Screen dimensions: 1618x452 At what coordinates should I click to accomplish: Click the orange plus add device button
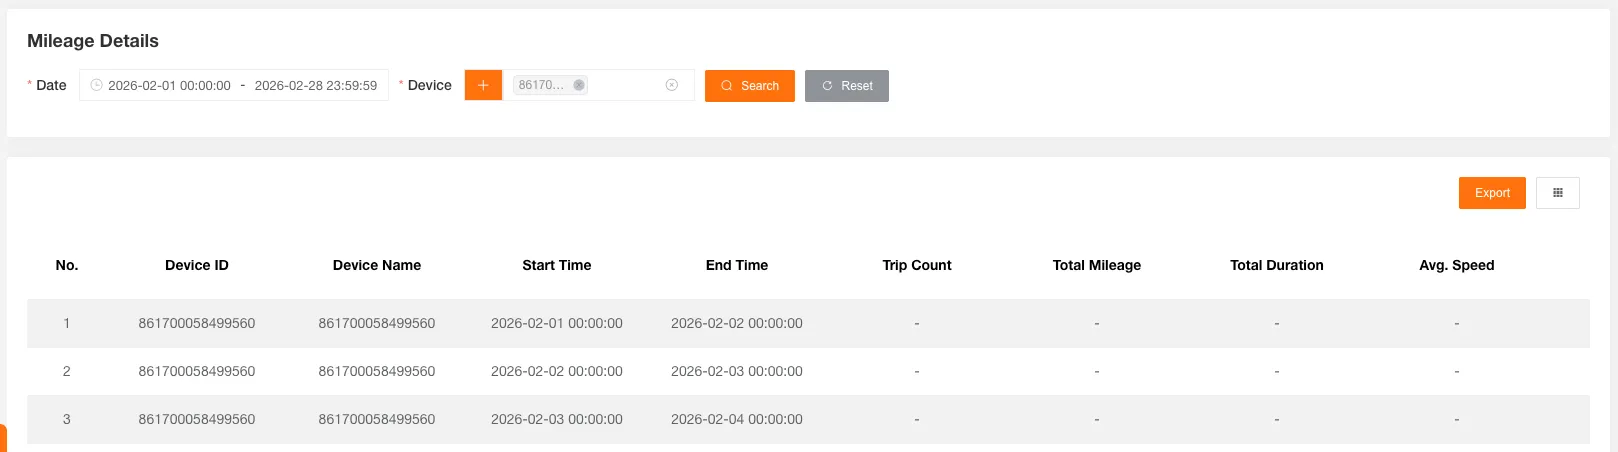click(483, 86)
